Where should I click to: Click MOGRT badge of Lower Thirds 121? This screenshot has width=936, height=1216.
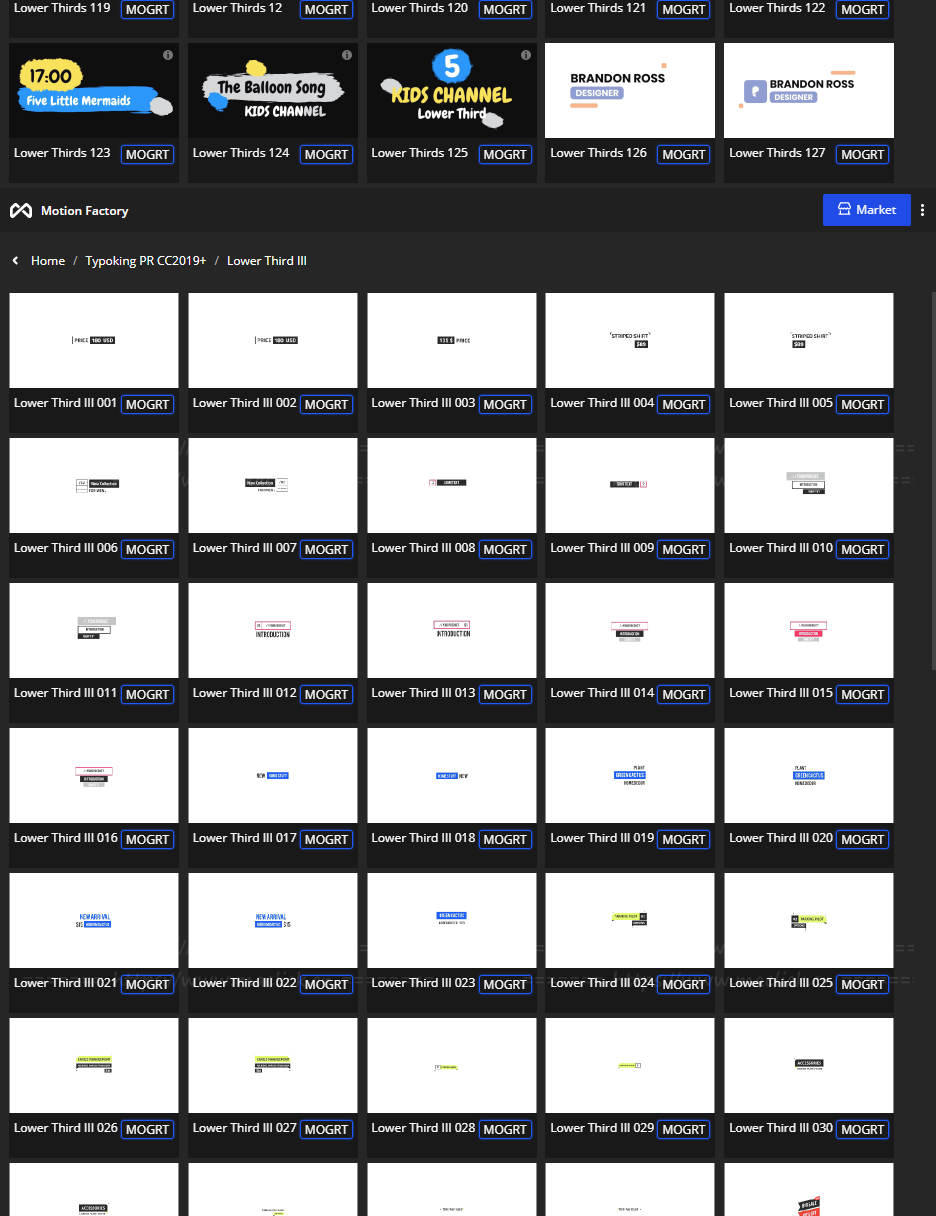(684, 9)
